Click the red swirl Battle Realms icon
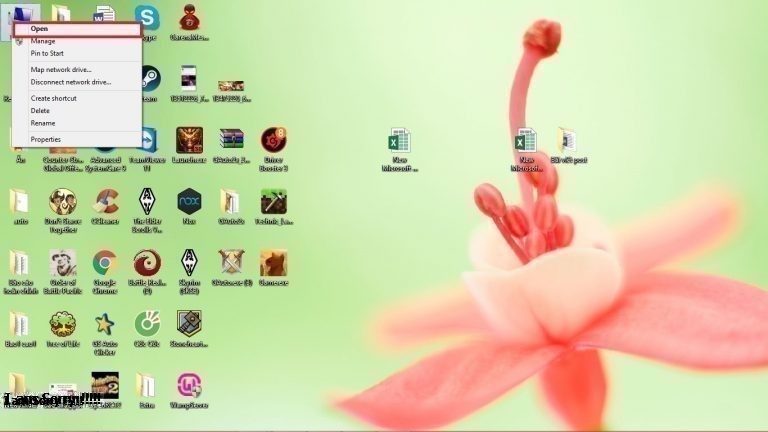This screenshot has height=432, width=768. pos(147,263)
